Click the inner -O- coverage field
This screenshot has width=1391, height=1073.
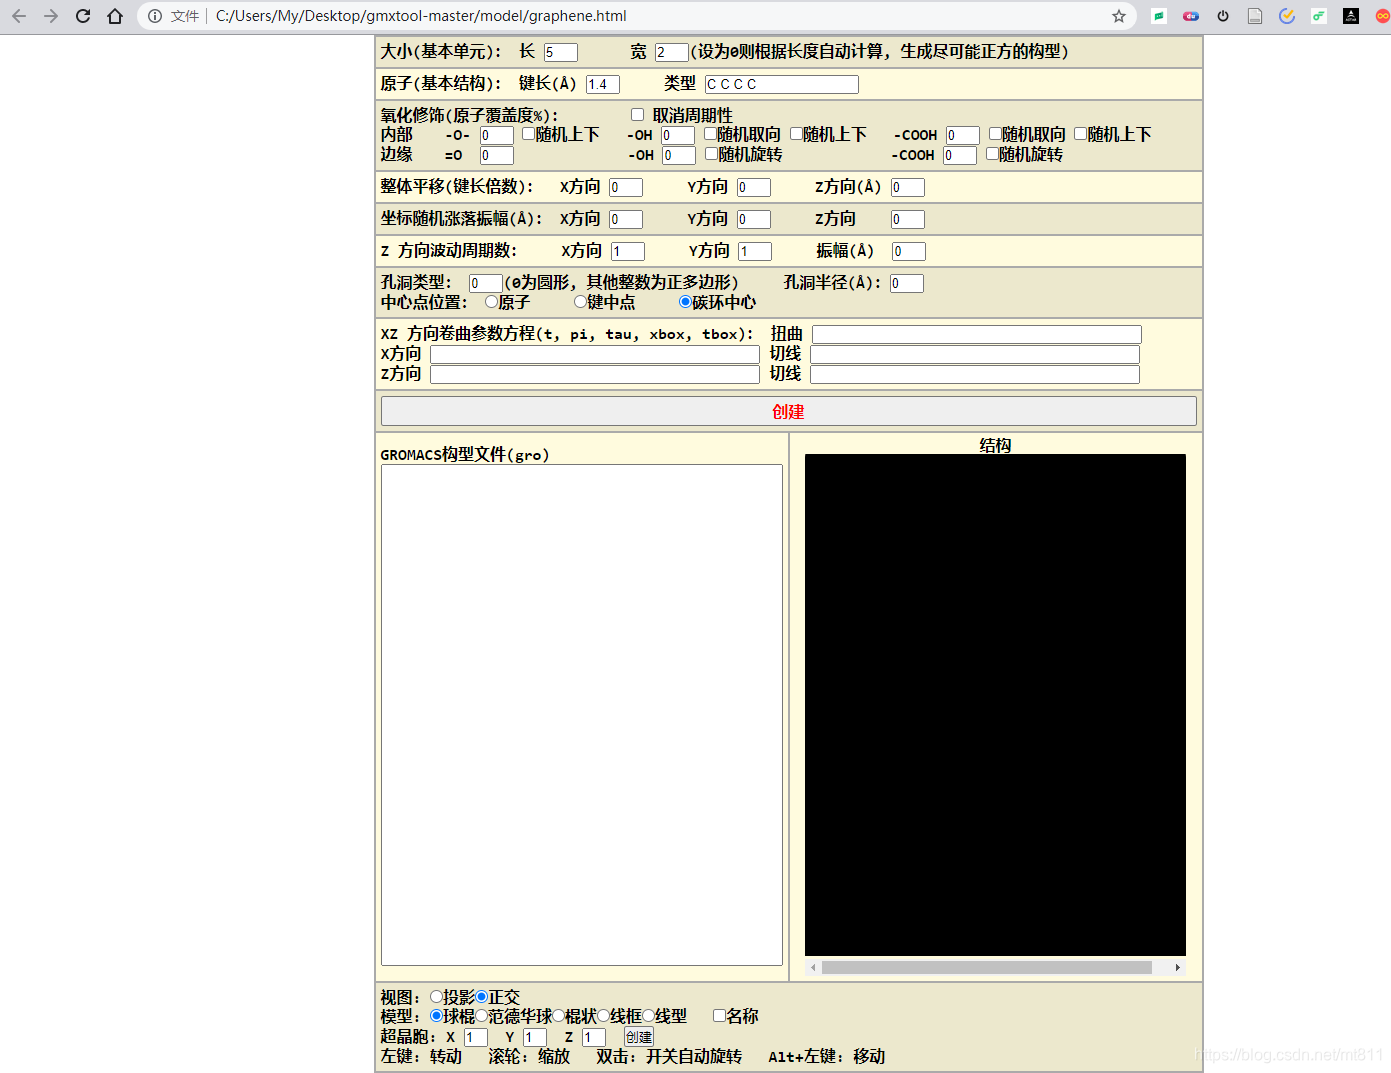[x=497, y=135]
